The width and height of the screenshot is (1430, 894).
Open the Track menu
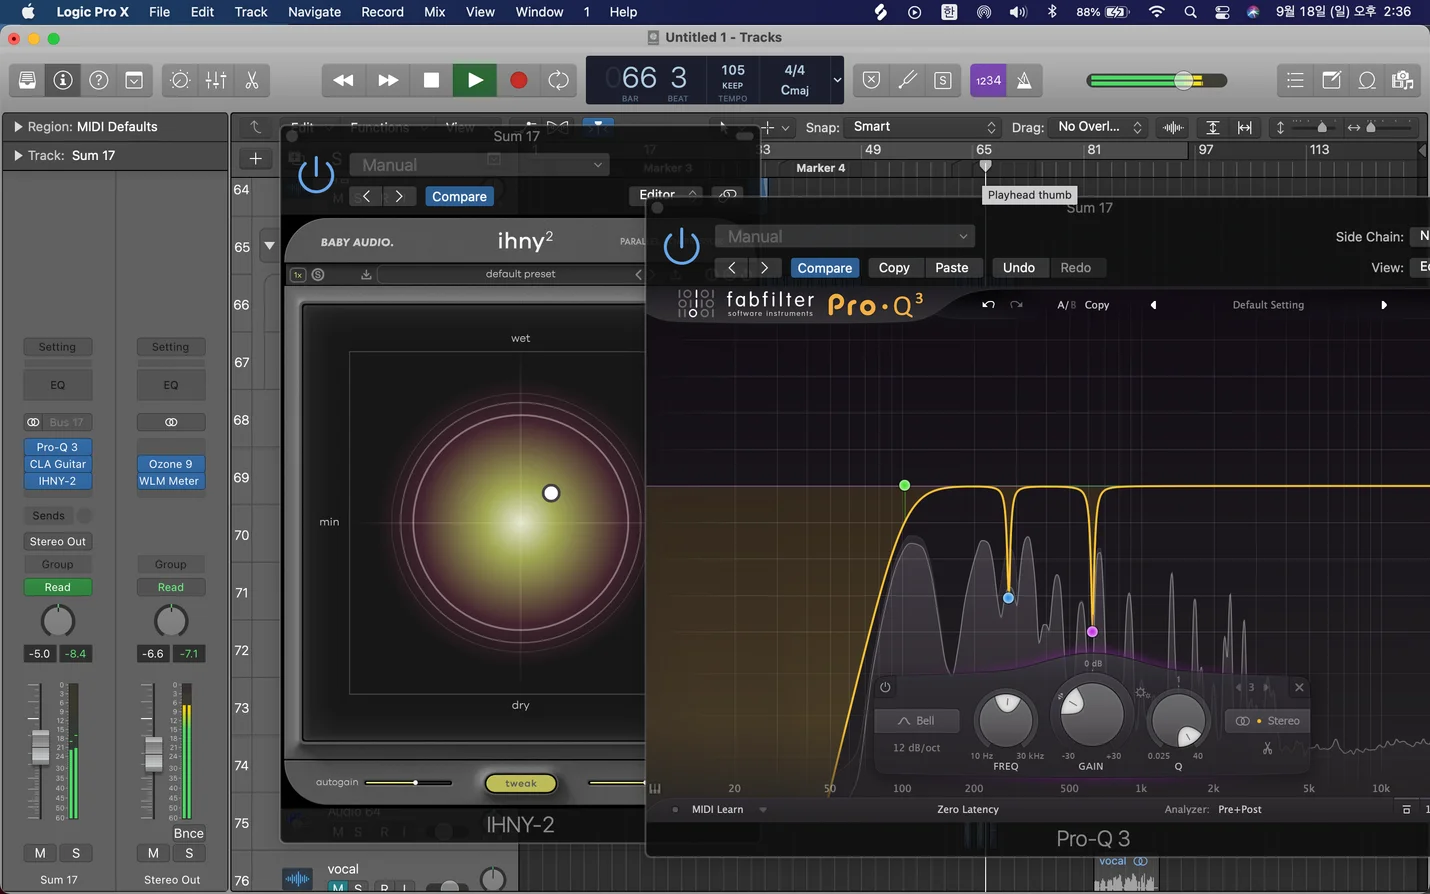(x=251, y=12)
